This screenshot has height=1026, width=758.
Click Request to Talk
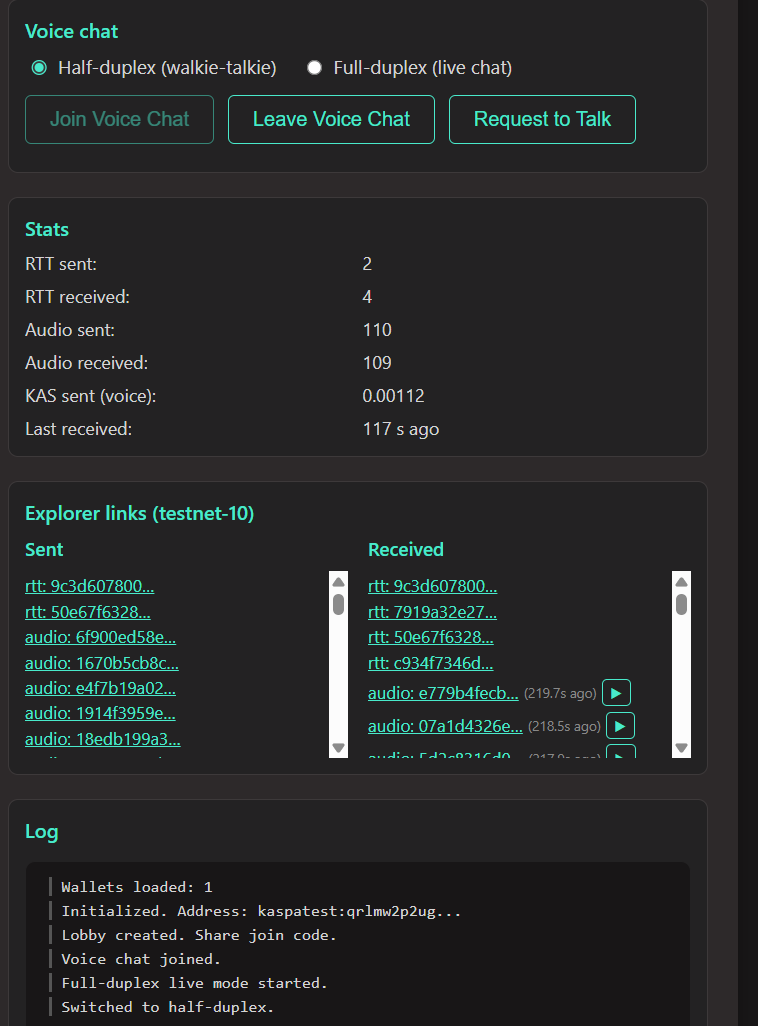(x=542, y=119)
